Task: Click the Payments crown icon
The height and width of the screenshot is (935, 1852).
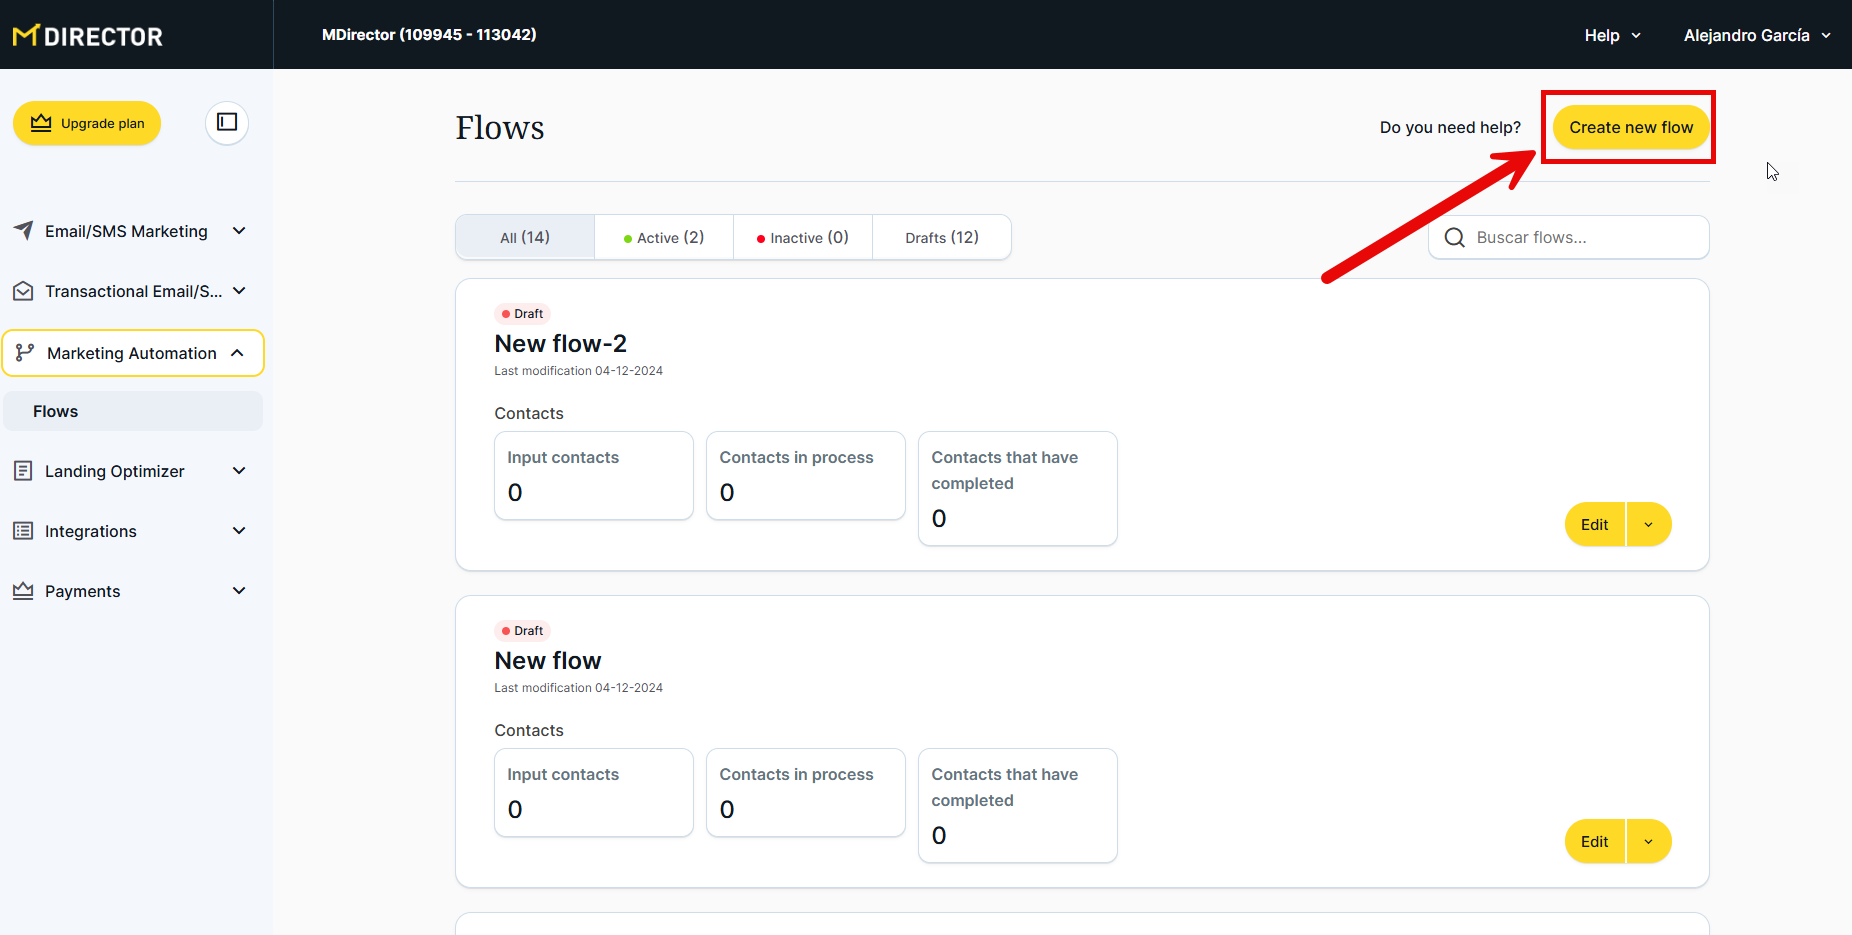Action: 23,591
